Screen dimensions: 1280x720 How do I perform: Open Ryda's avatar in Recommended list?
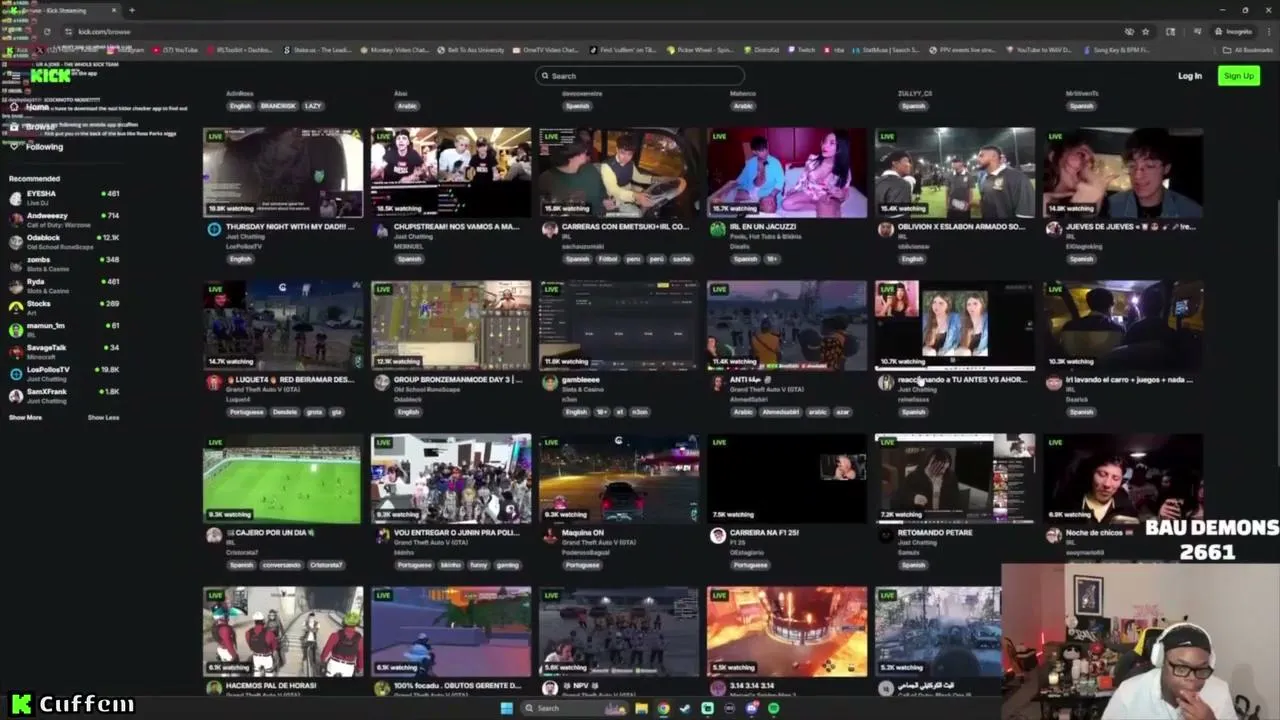[x=15, y=285]
